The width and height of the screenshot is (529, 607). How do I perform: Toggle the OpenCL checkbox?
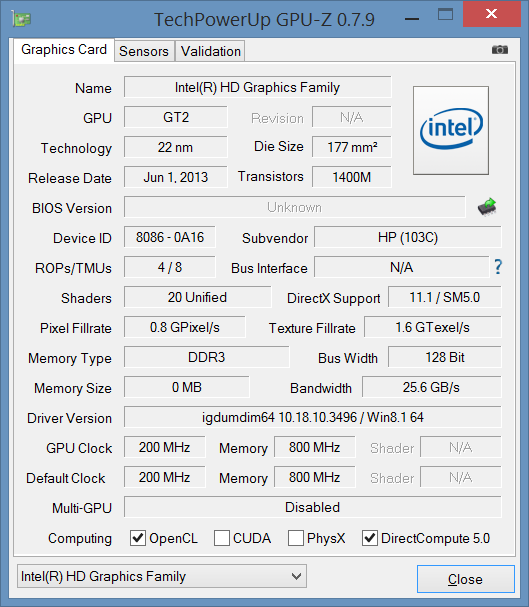click(138, 538)
